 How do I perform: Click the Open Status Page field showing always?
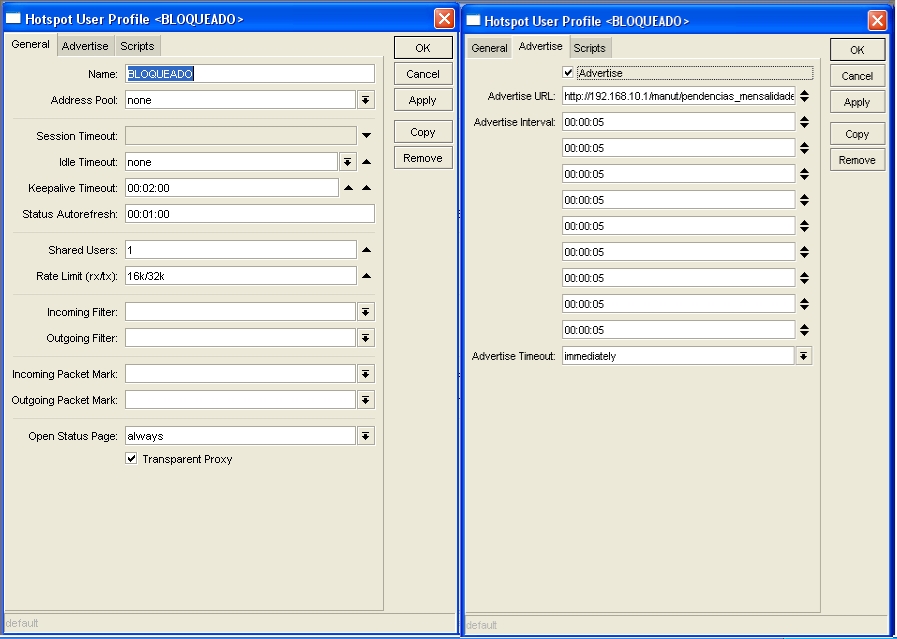[241, 436]
